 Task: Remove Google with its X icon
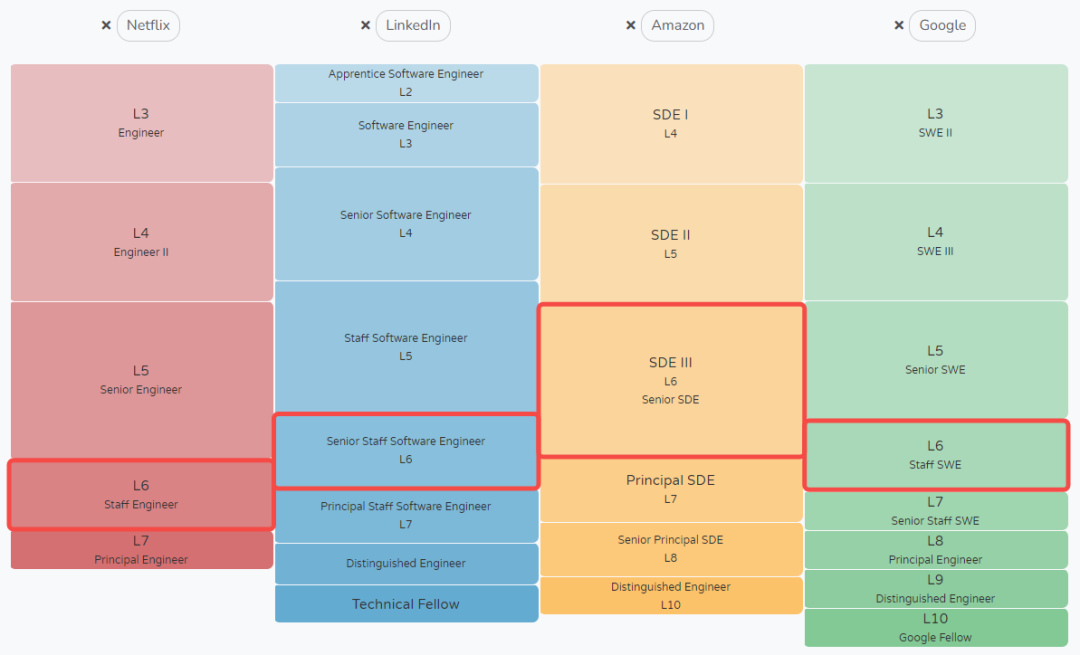(899, 25)
